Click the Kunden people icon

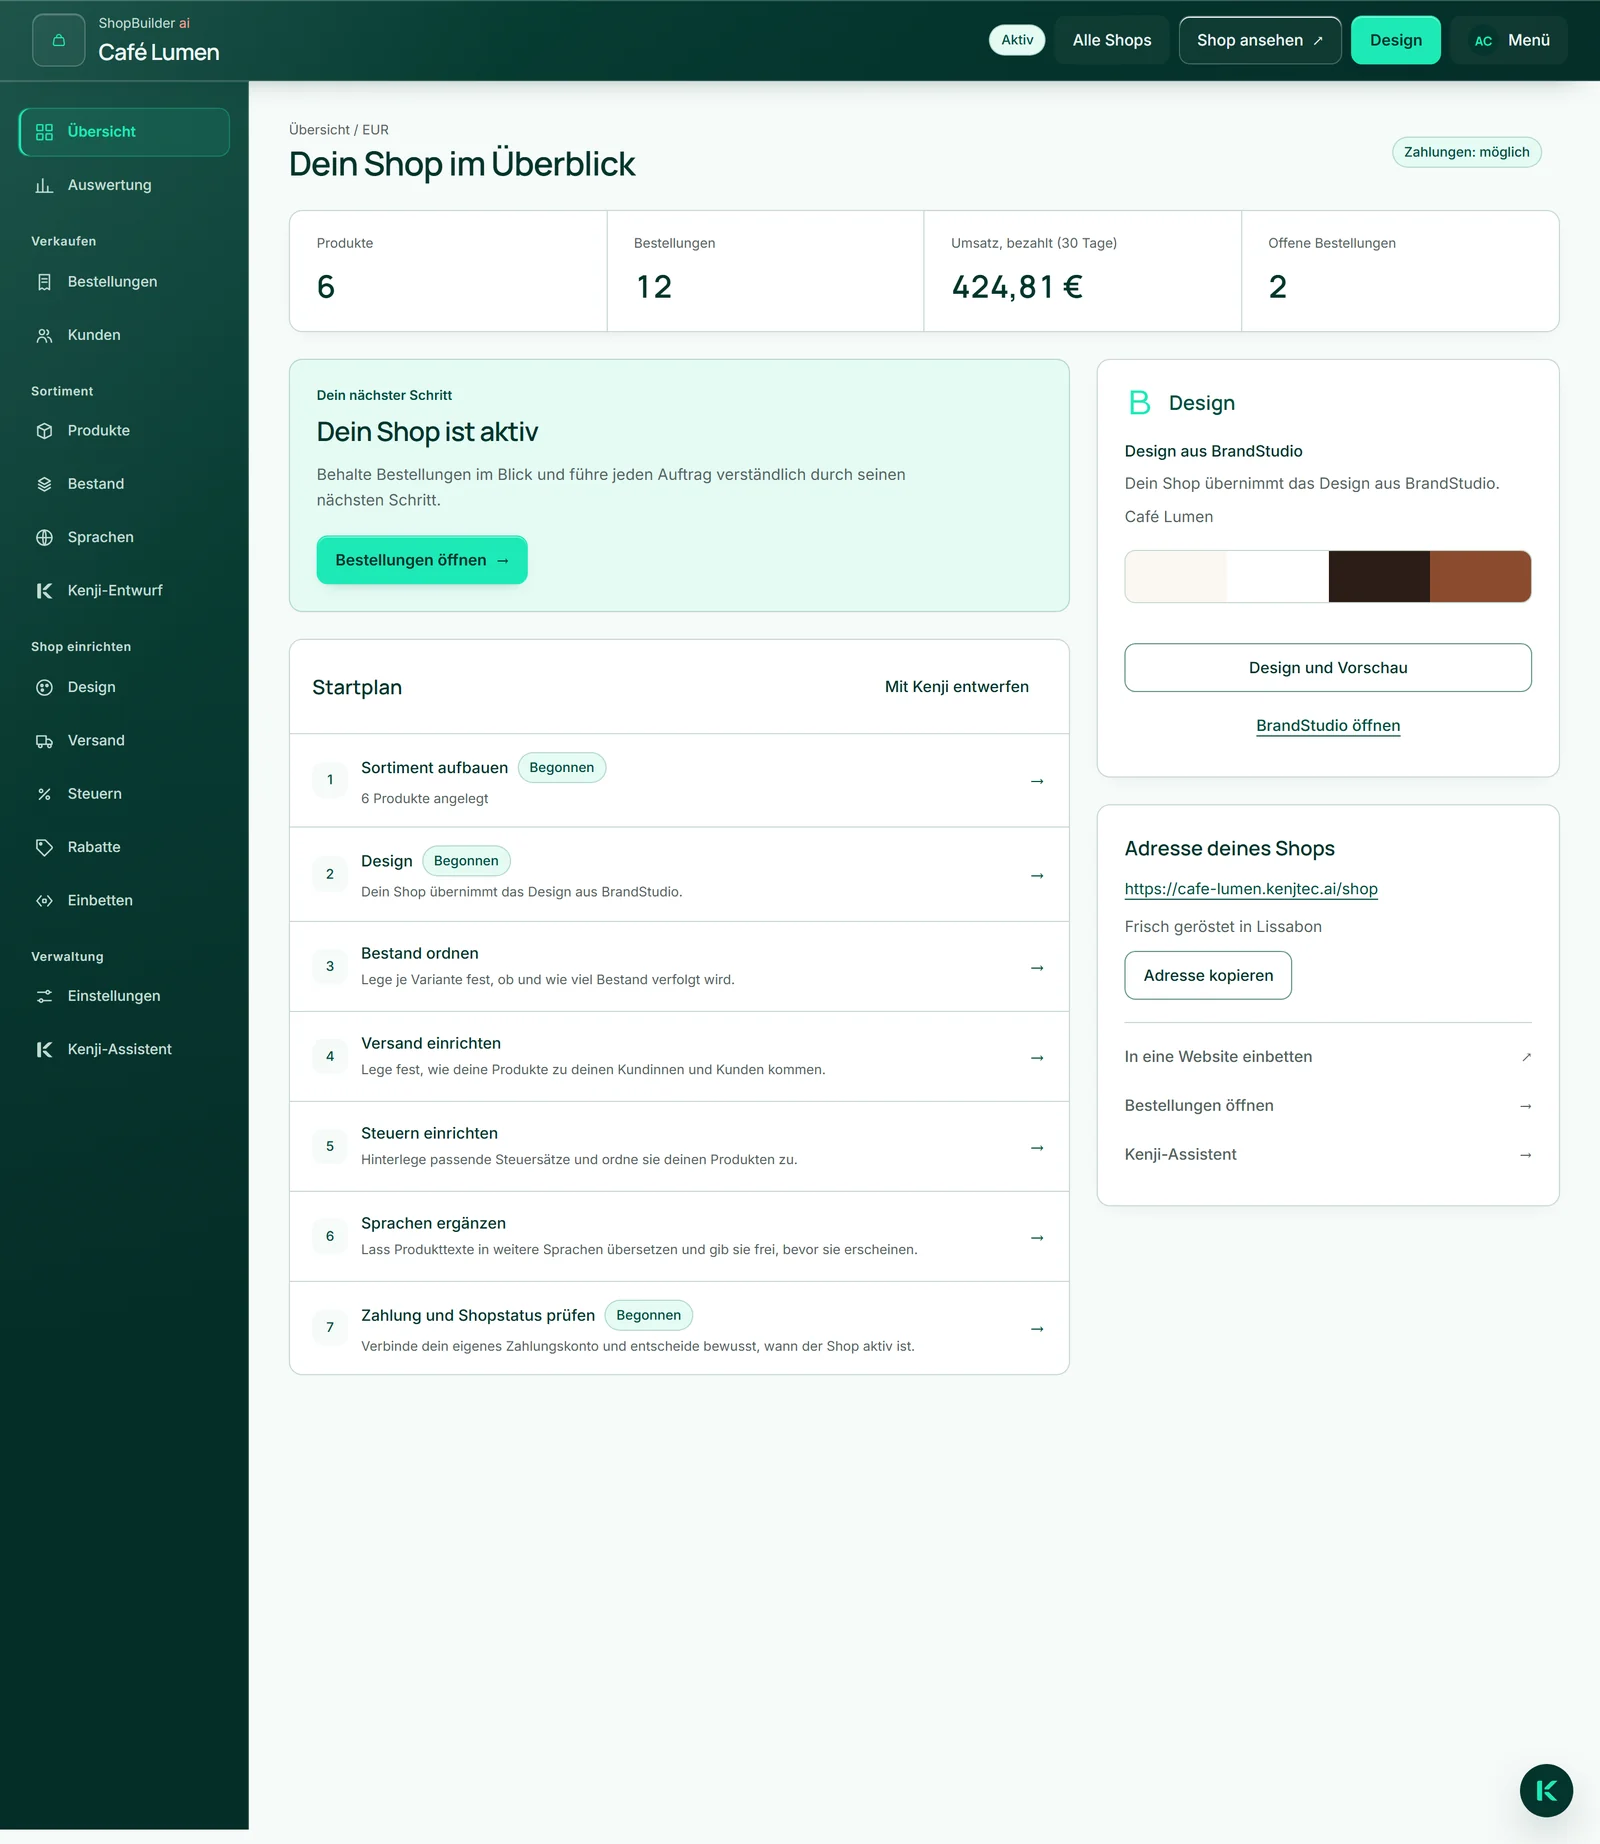pos(44,335)
